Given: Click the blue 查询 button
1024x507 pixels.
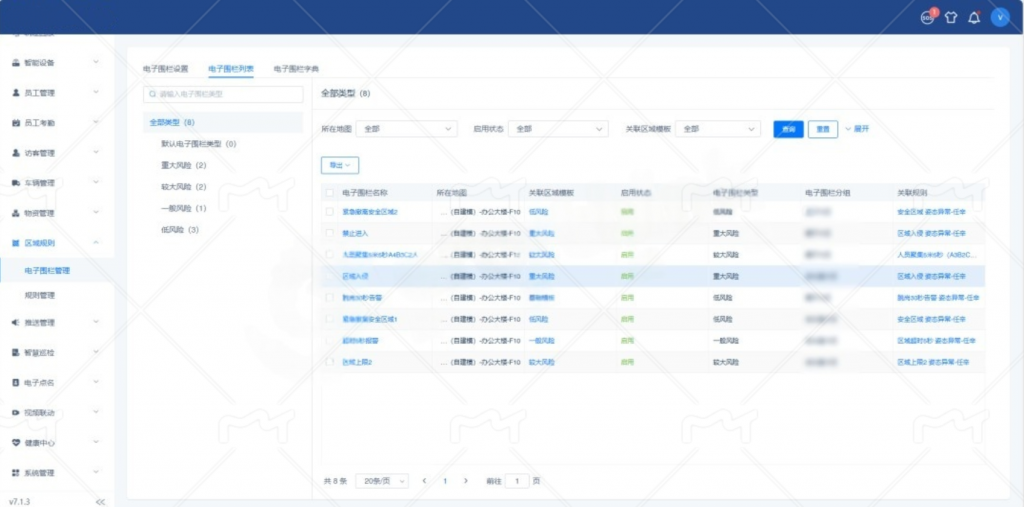Looking at the screenshot, I should tap(788, 129).
